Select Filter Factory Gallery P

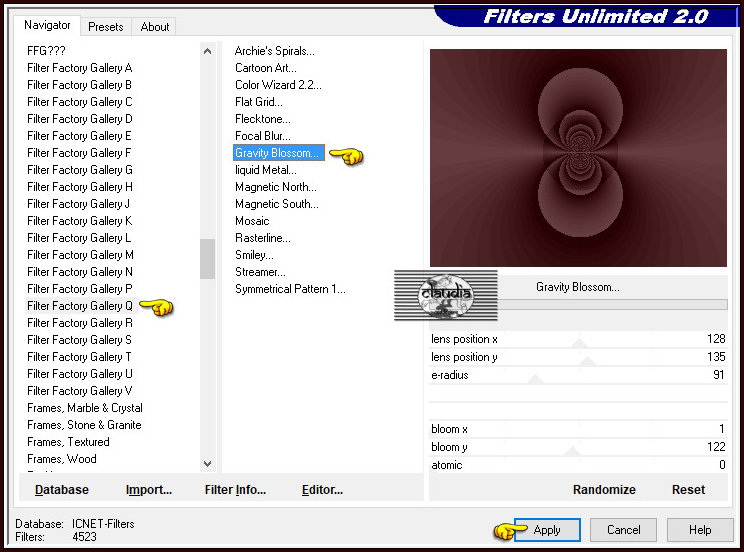tap(79, 289)
